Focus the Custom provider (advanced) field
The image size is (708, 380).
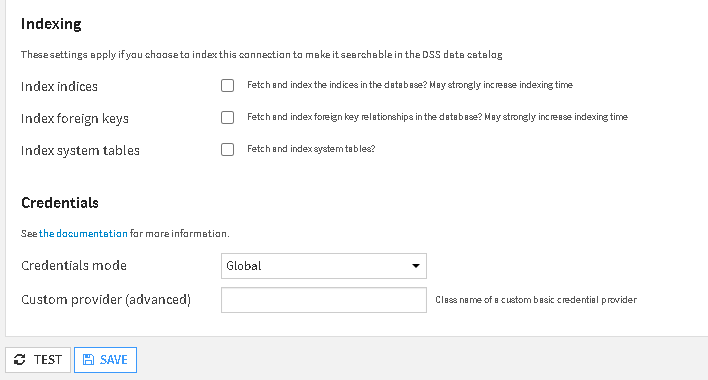point(324,300)
